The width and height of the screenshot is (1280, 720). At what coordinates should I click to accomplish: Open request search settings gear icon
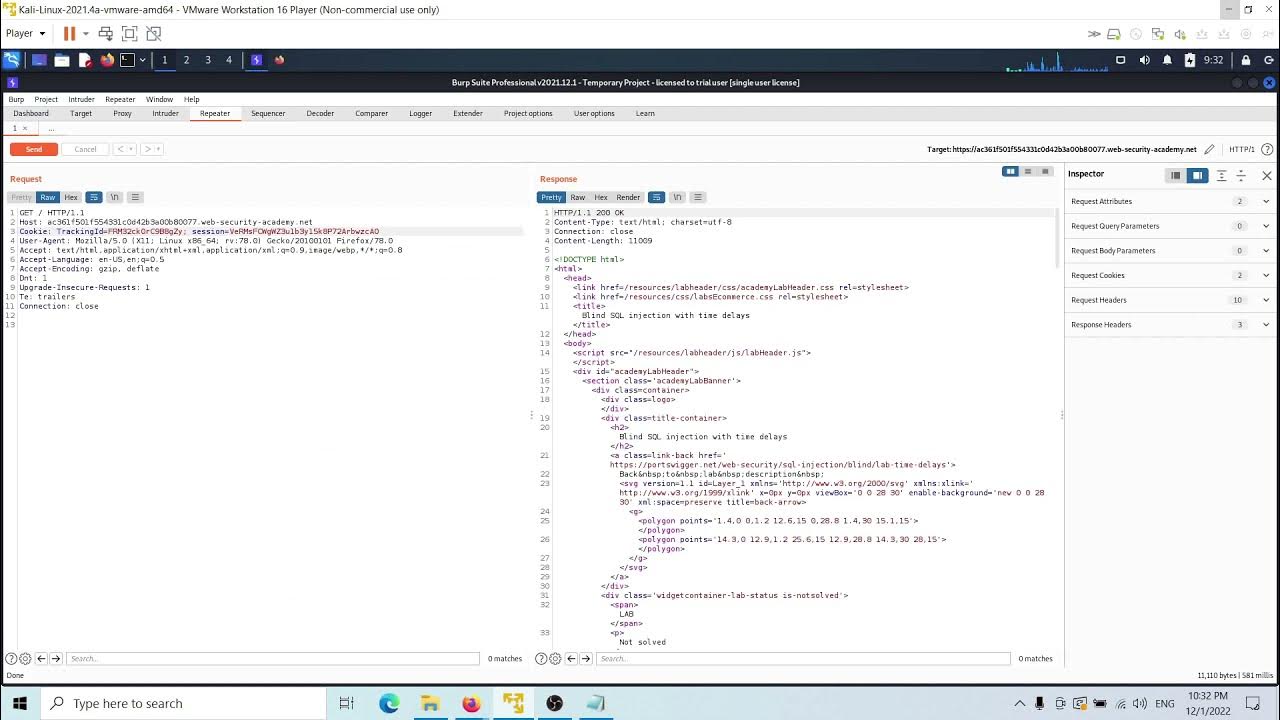pos(25,658)
